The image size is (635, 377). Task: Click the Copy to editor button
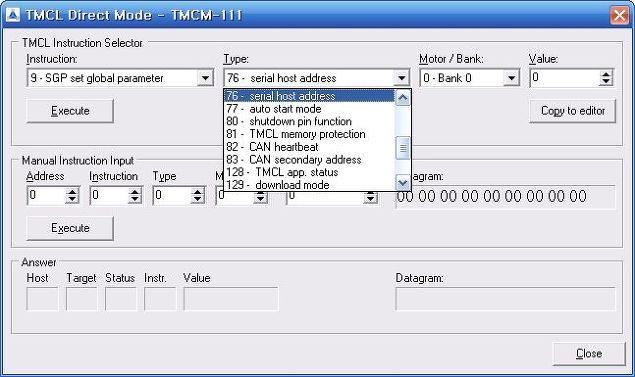[x=572, y=111]
